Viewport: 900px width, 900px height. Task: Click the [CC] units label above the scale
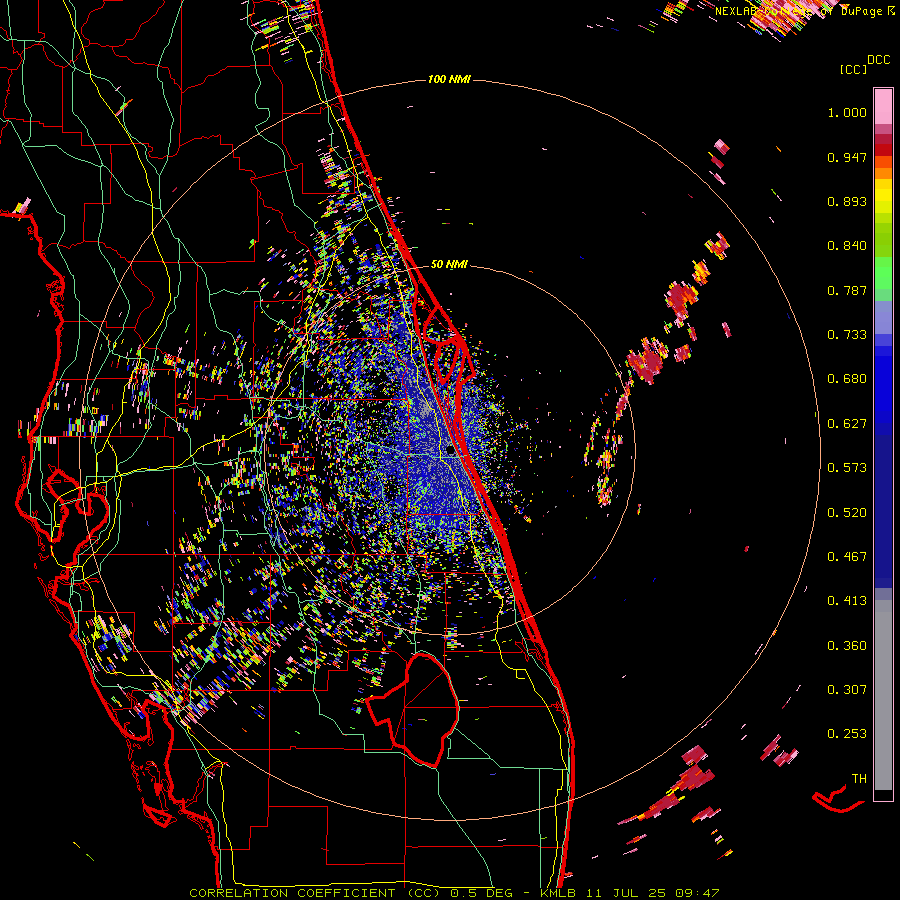pos(853,69)
